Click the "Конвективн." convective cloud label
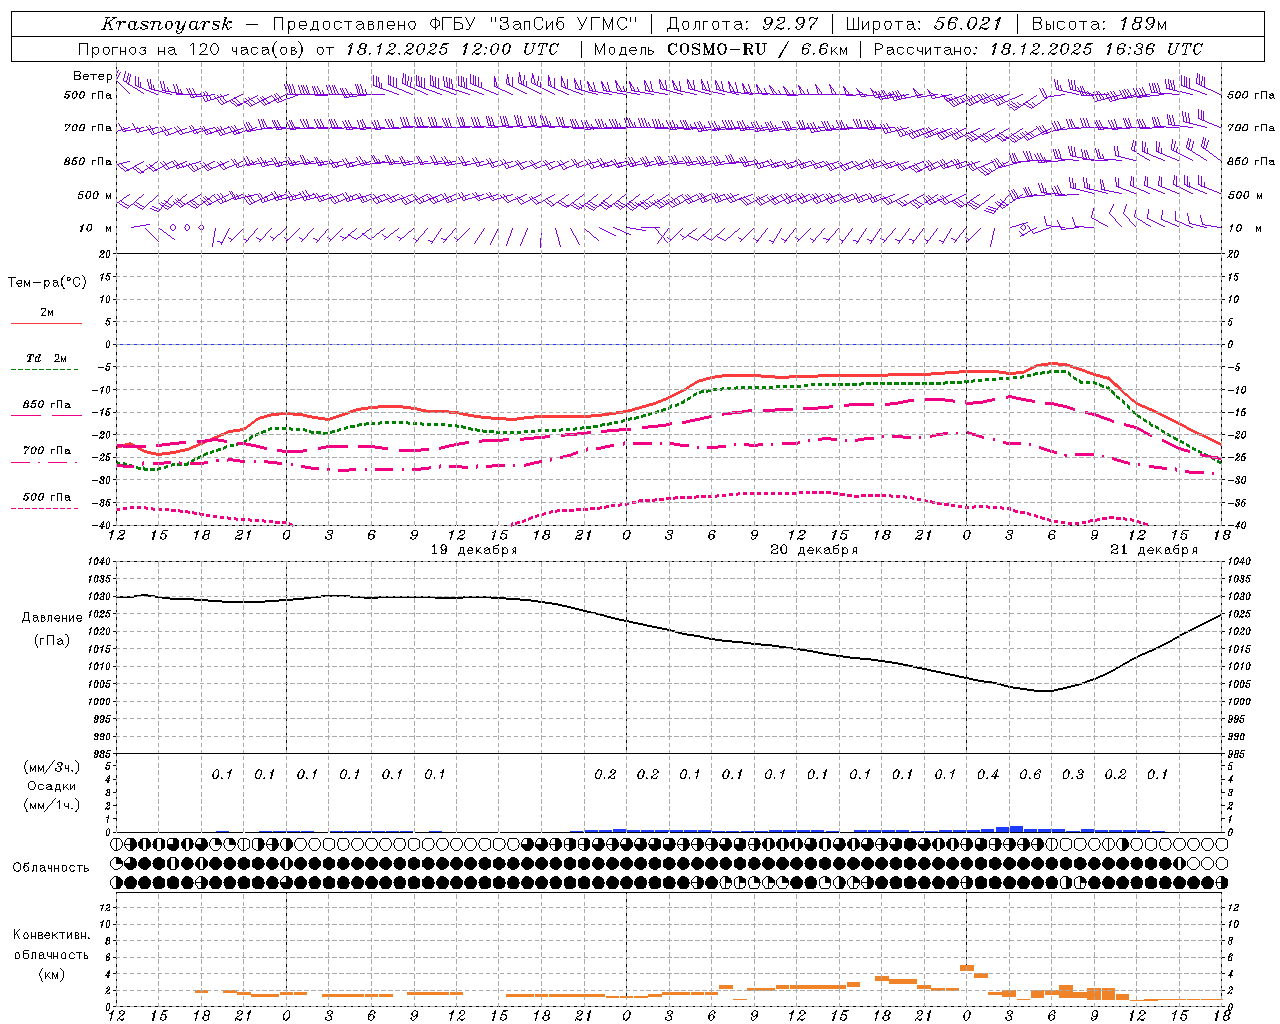1280x1024 pixels. 52,935
